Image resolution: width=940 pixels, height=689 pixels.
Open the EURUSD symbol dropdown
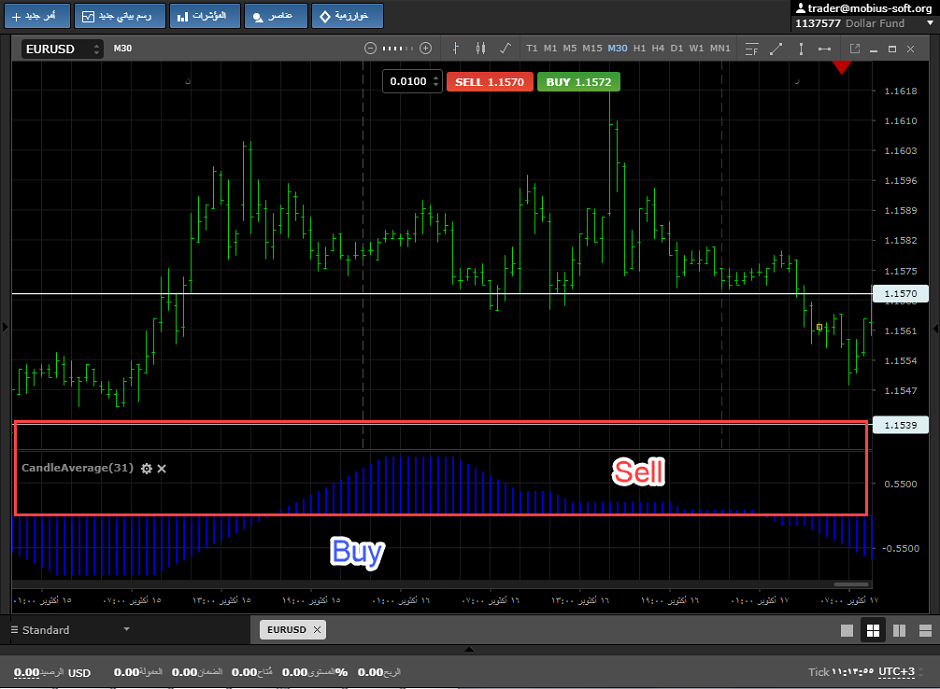tap(63, 49)
